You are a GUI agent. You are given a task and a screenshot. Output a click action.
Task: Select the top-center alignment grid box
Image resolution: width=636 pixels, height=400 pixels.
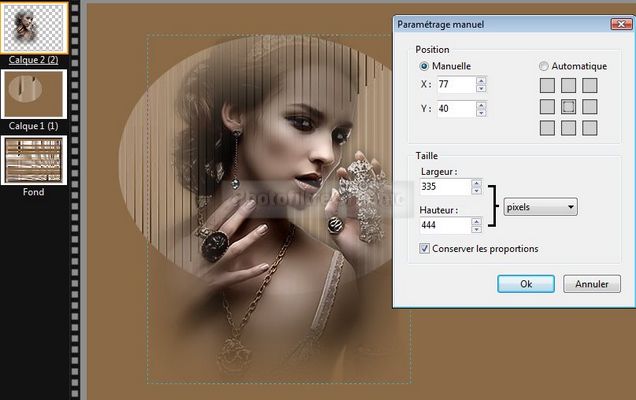pyautogui.click(x=568, y=86)
